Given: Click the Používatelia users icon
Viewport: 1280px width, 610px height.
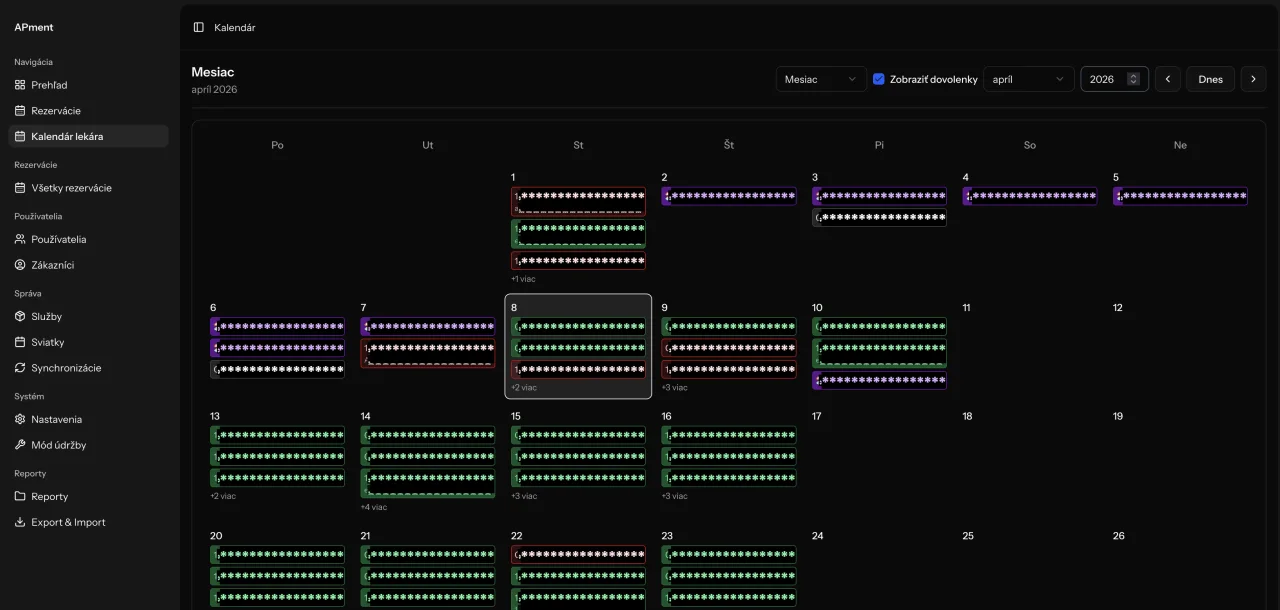Looking at the screenshot, I should [20, 239].
